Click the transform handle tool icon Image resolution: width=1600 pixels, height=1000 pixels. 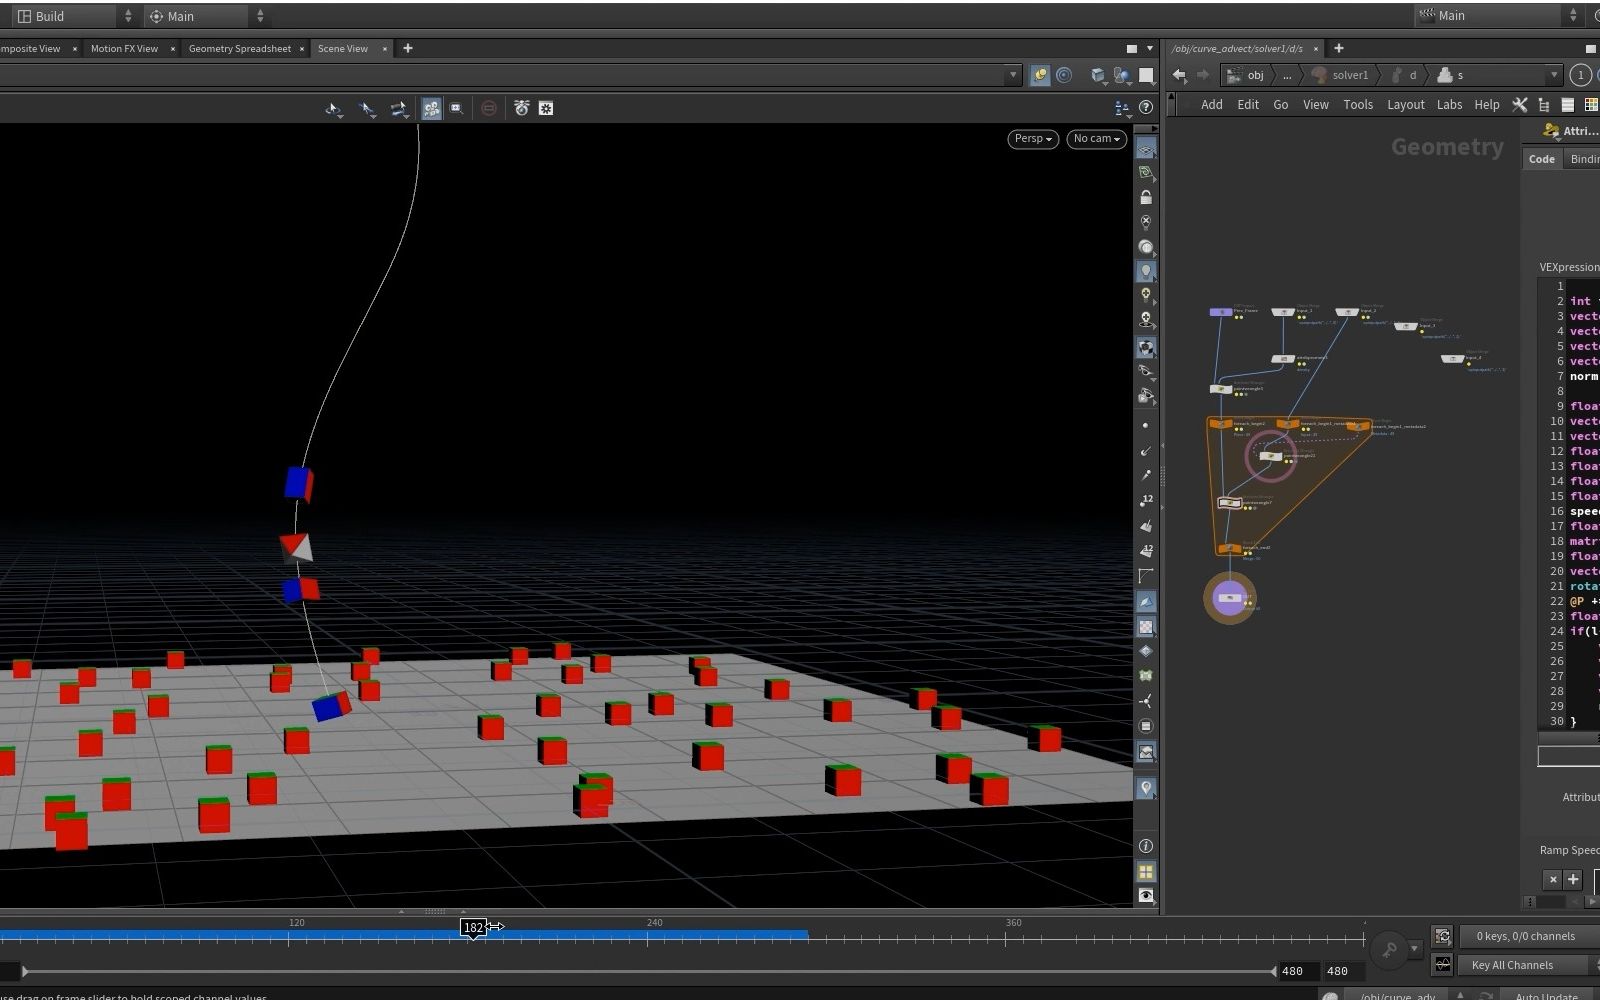point(399,108)
